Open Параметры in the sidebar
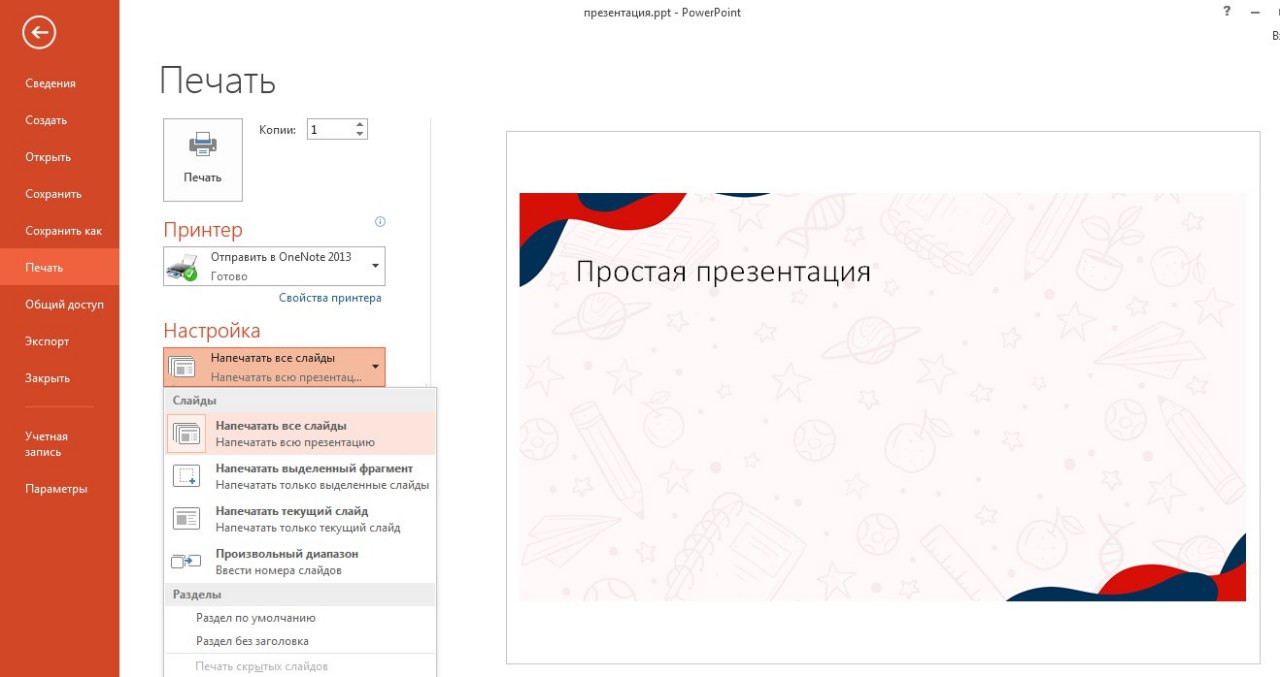This screenshot has width=1280, height=677. point(56,489)
